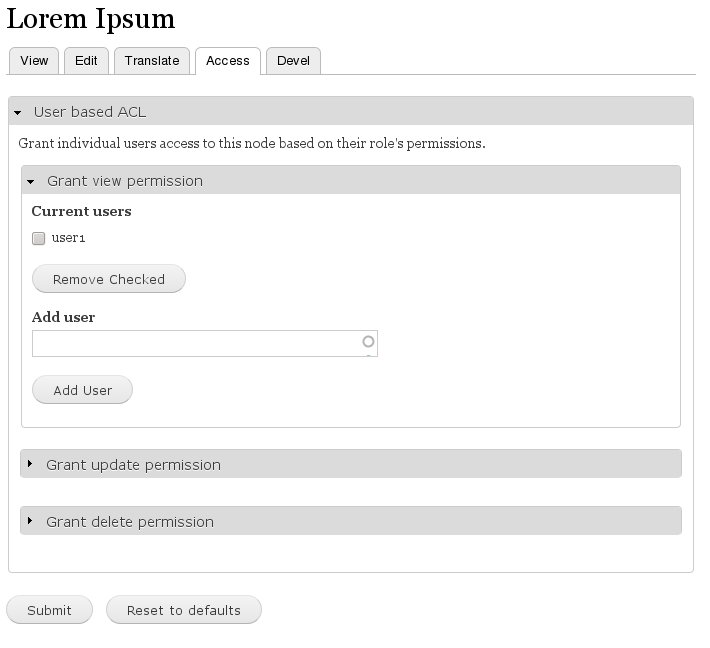Expand Grant update permission via its arrow
This screenshot has height=648, width=710.
[x=30, y=463]
